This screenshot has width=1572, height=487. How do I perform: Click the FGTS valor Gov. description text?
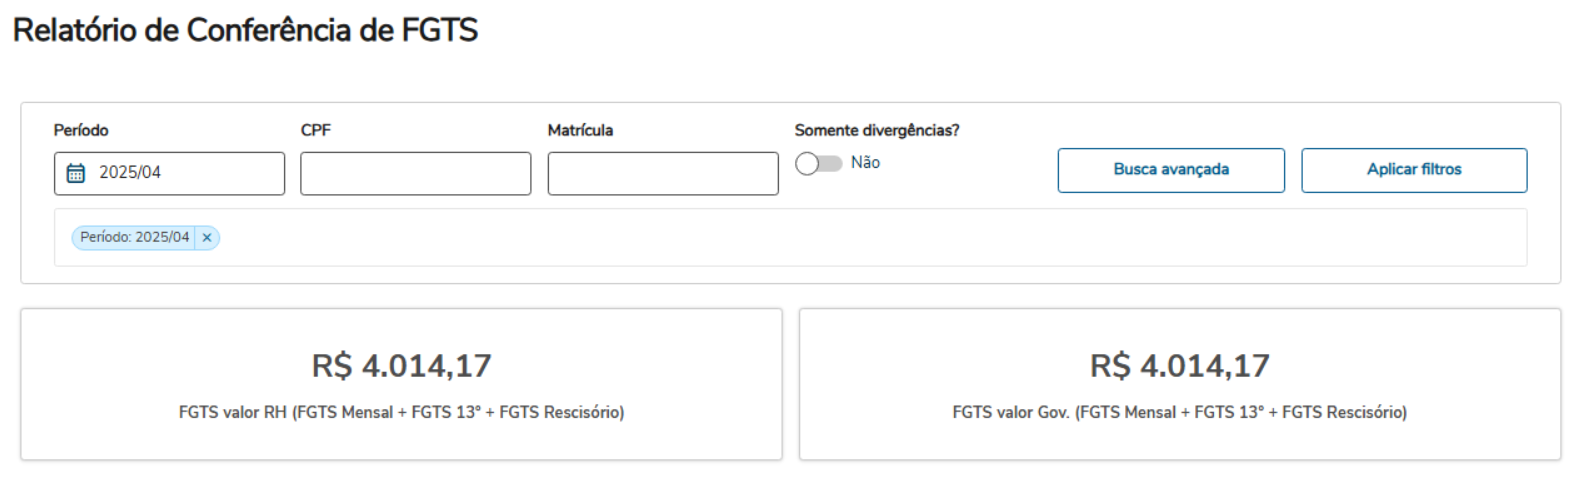click(x=1179, y=412)
